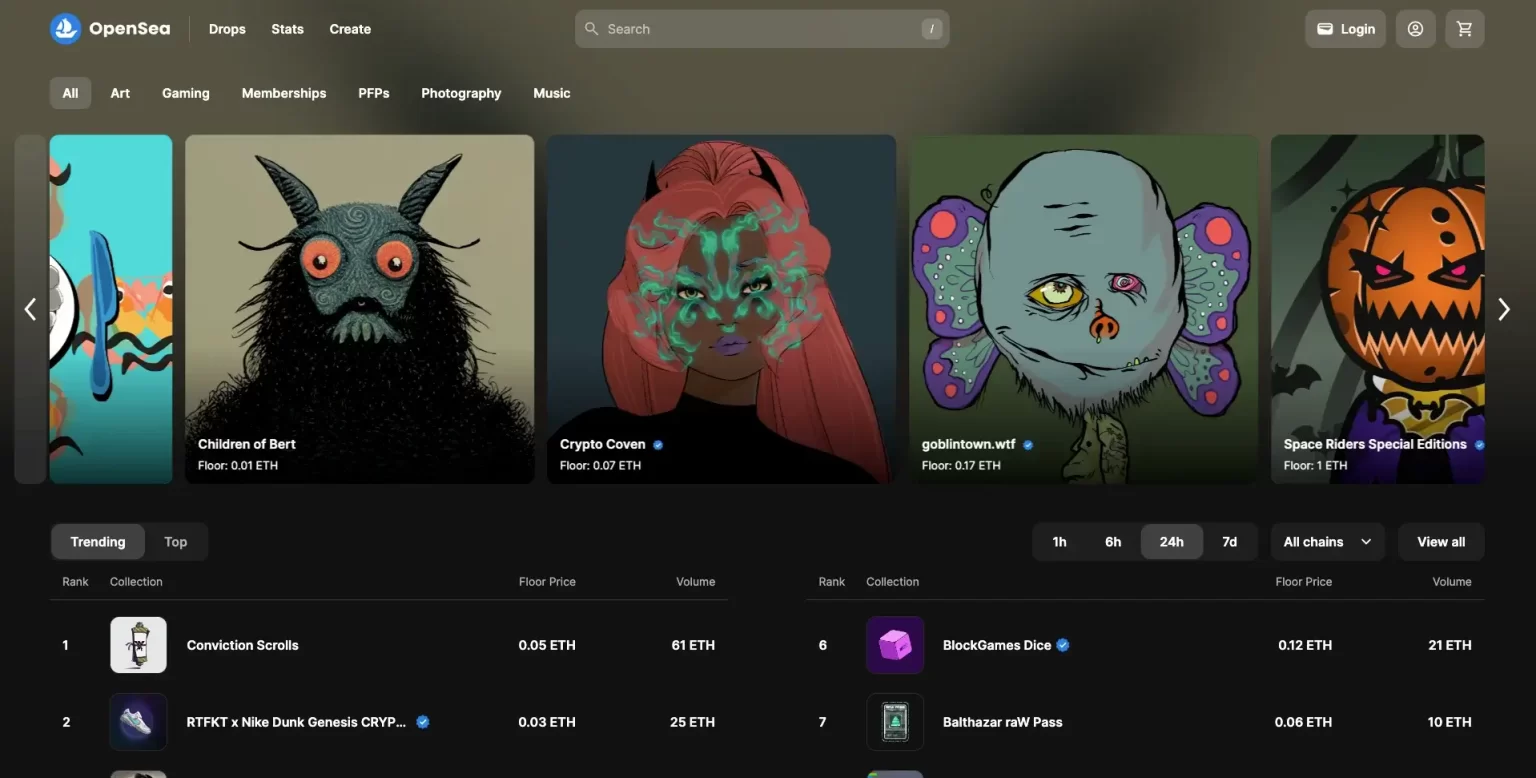Click the Conviction Scrolls collection icon
1536x778 pixels.
(138, 645)
